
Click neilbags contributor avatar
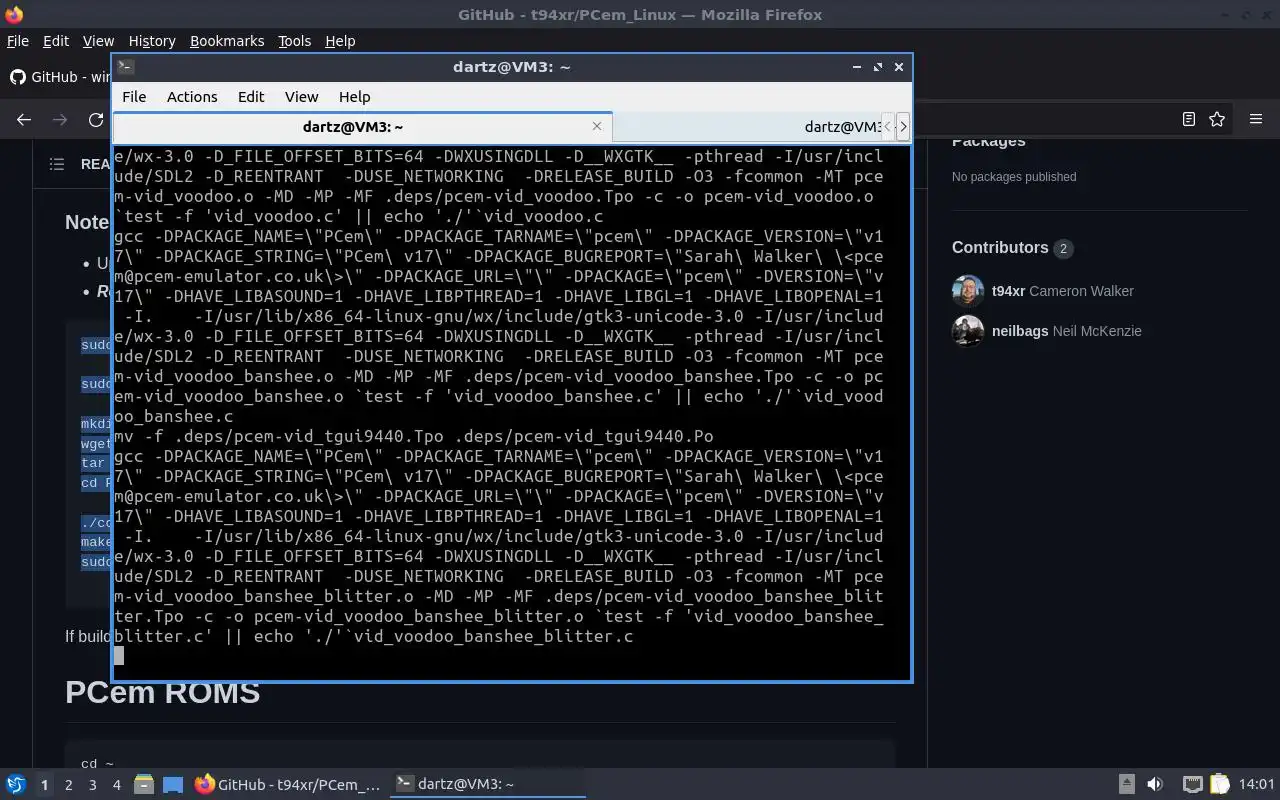click(968, 331)
